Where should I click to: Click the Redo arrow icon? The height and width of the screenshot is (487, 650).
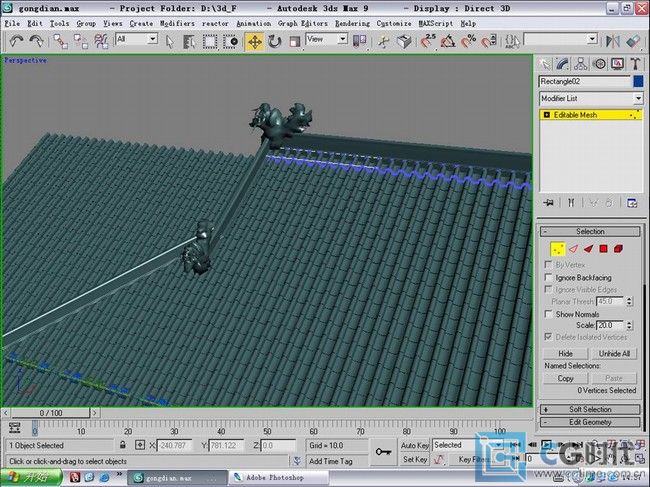[36, 41]
